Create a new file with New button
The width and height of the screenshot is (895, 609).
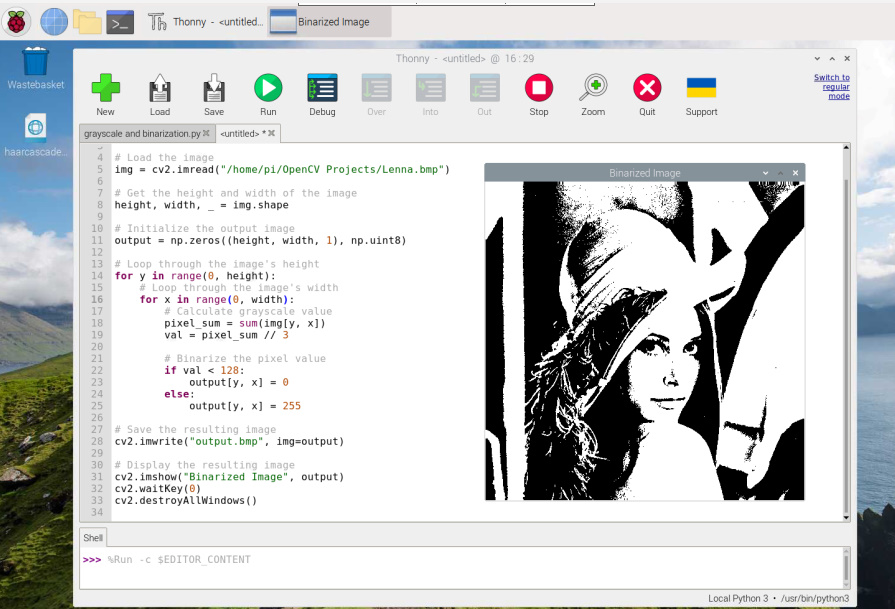[106, 95]
